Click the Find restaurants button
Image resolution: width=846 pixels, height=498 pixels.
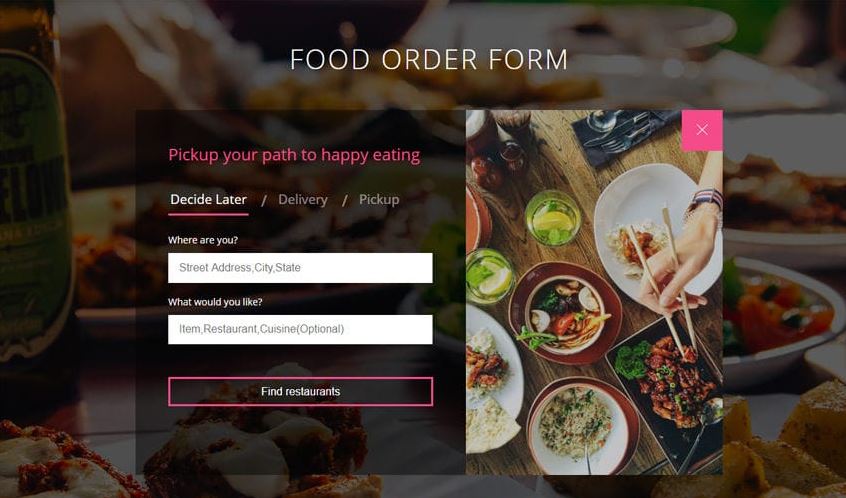[300, 392]
